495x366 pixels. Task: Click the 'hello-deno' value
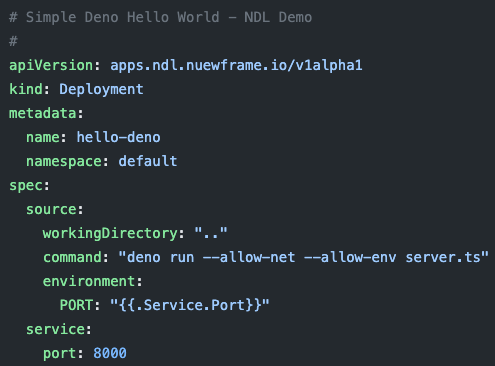tap(119, 137)
